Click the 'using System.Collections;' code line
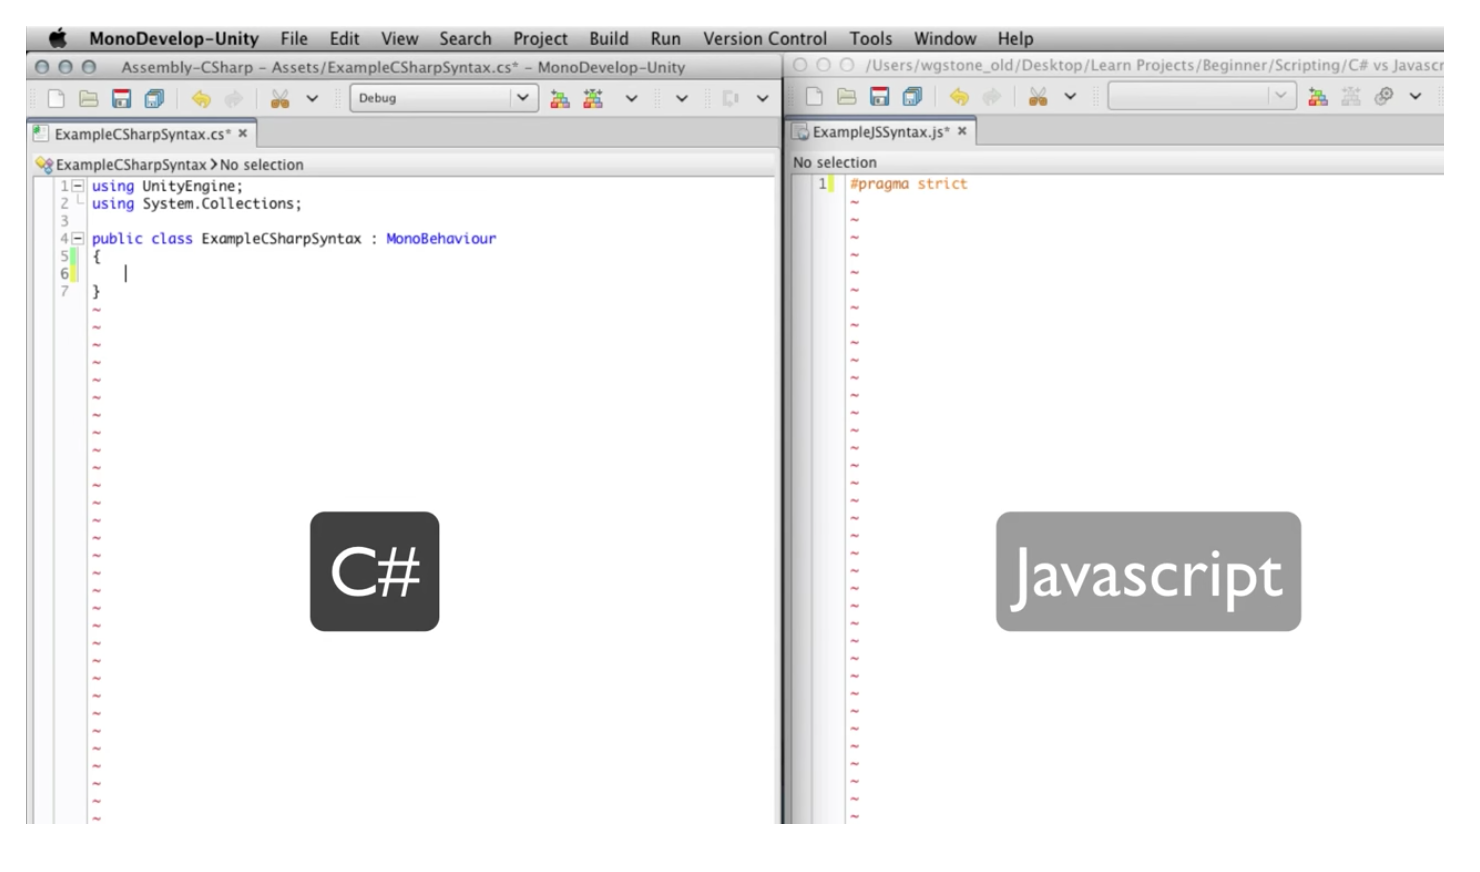This screenshot has height=872, width=1480. (x=196, y=204)
